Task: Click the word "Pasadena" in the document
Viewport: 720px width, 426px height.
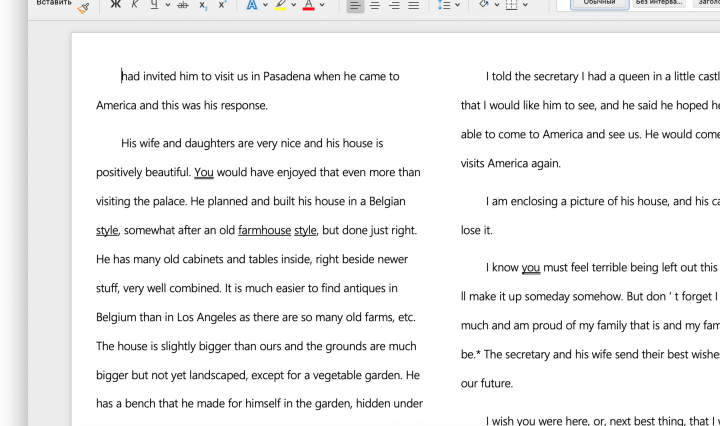Action: coord(287,76)
